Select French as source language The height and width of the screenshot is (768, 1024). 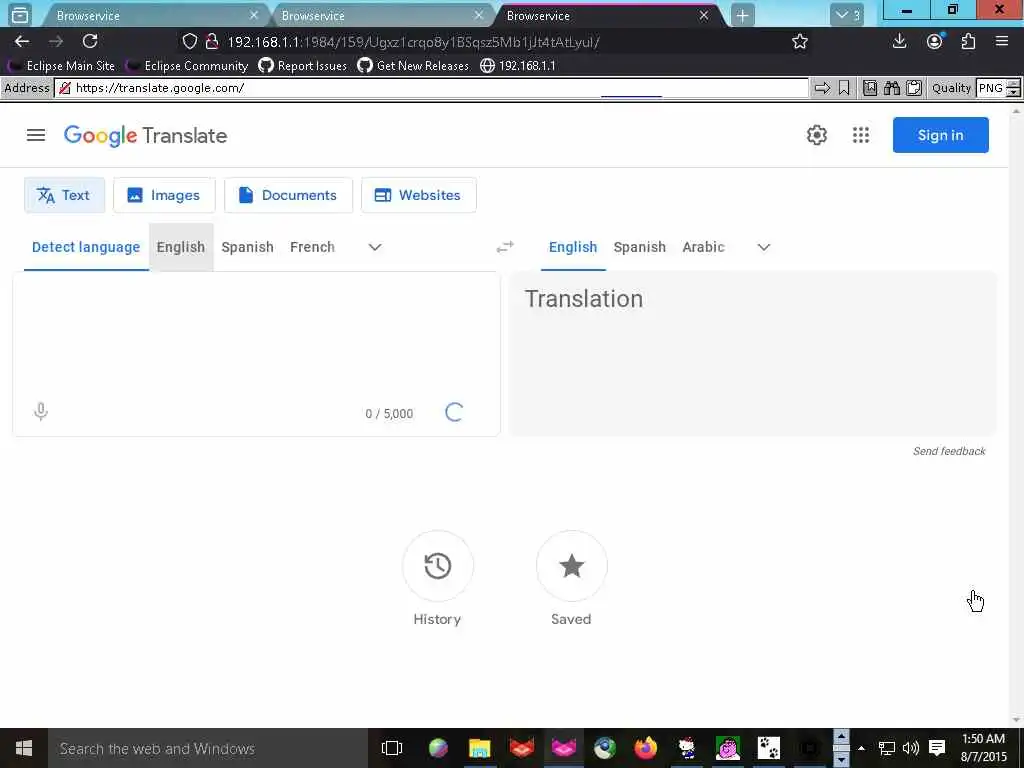click(x=312, y=247)
